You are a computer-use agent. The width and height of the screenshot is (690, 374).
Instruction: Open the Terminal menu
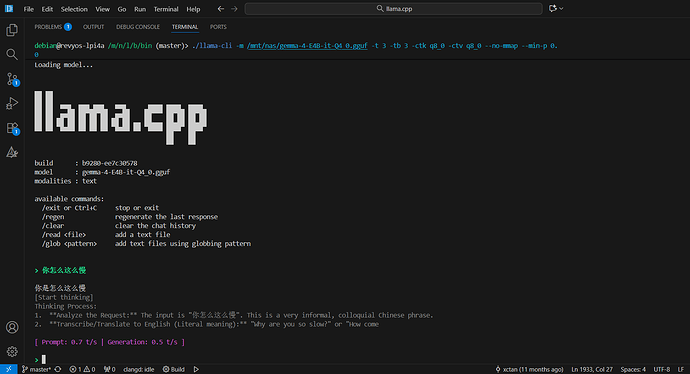coord(166,9)
